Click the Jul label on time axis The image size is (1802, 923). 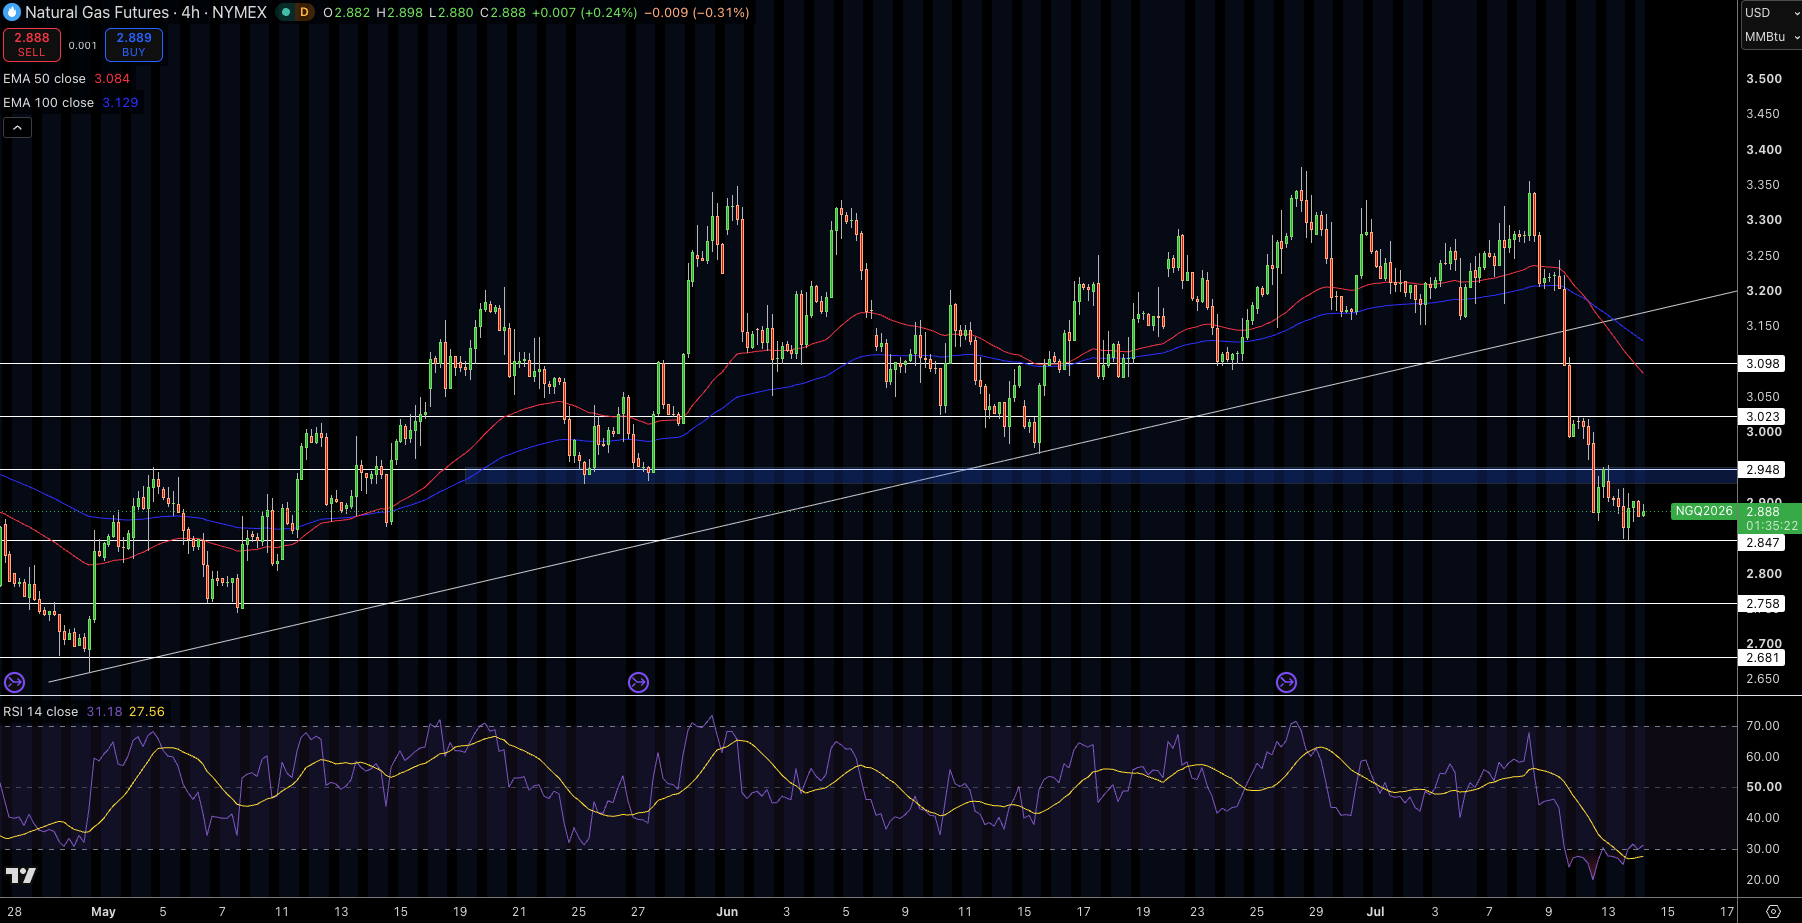[x=1376, y=911]
